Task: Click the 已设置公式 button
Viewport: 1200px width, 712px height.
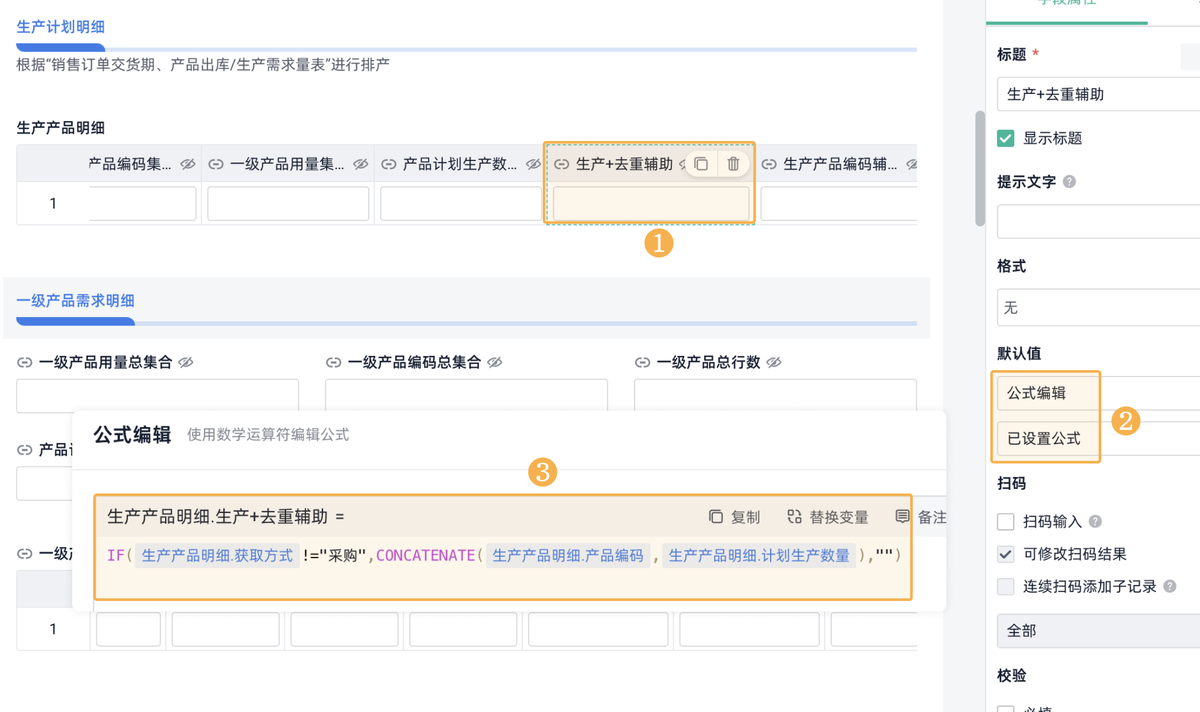Action: click(1098, 438)
